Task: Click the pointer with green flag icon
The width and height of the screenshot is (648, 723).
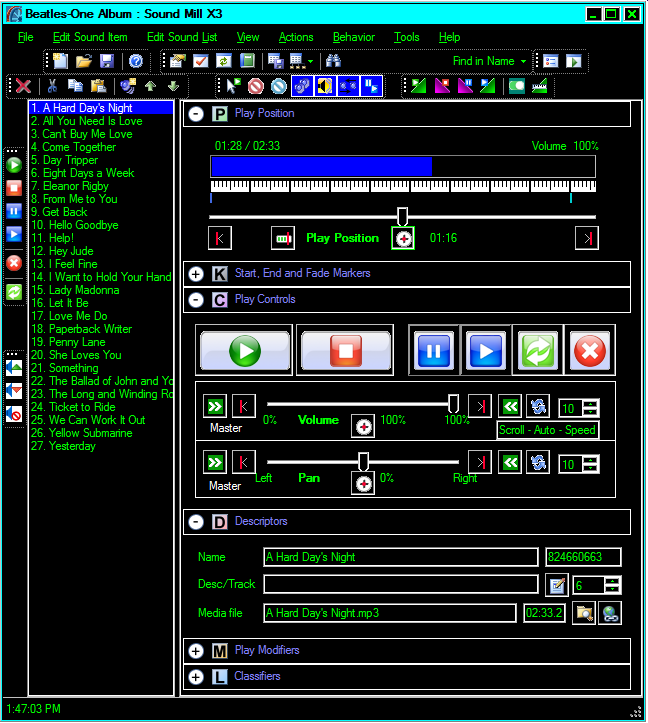Action: pos(233,86)
